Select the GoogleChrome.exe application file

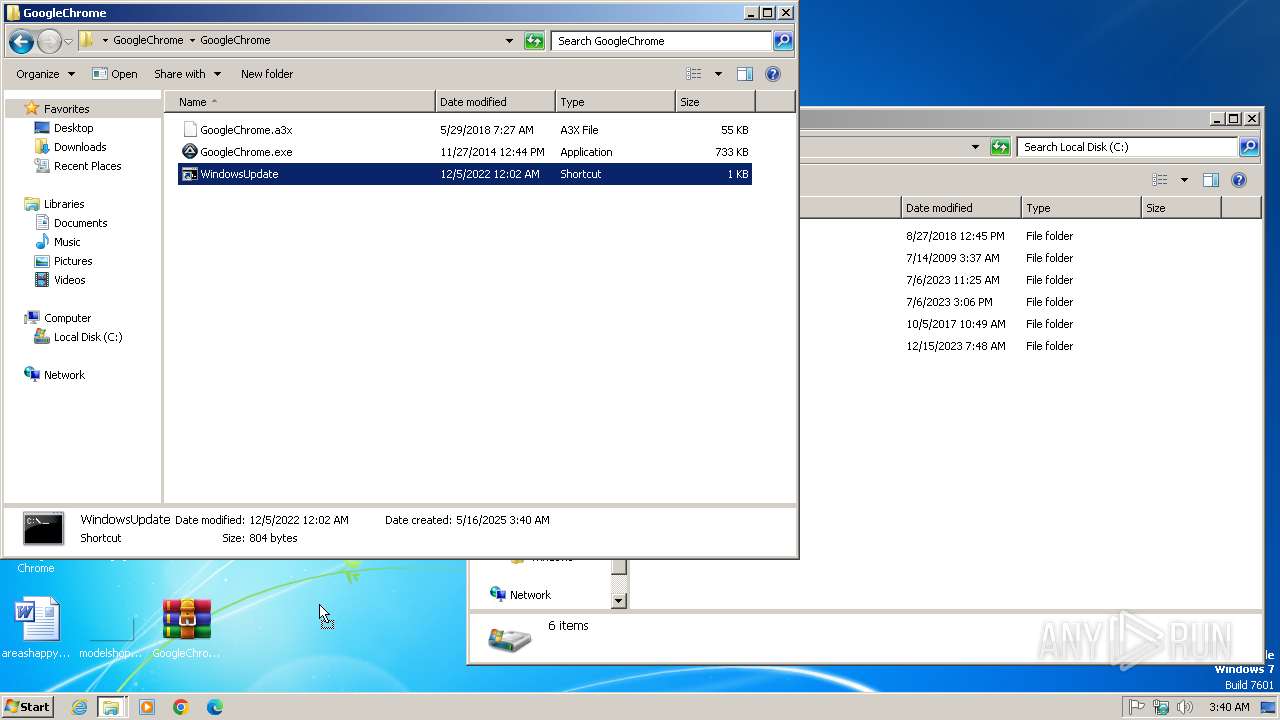click(465, 152)
